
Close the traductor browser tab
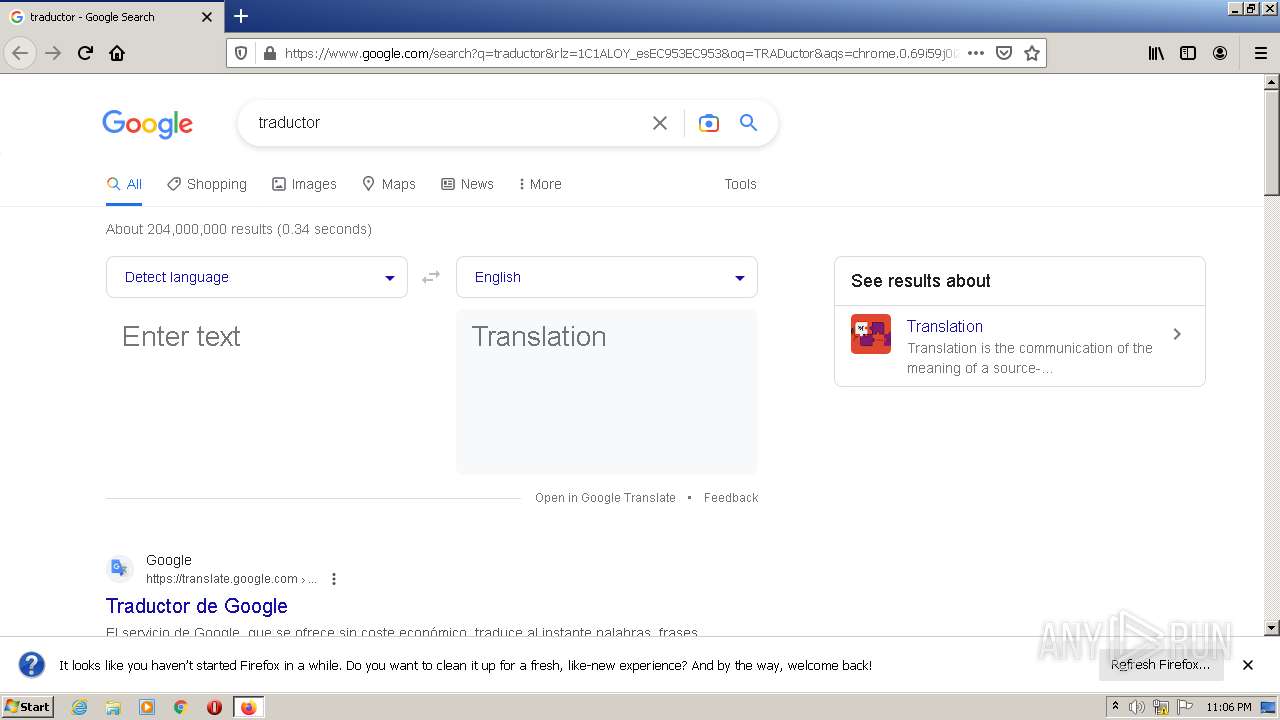click(207, 17)
